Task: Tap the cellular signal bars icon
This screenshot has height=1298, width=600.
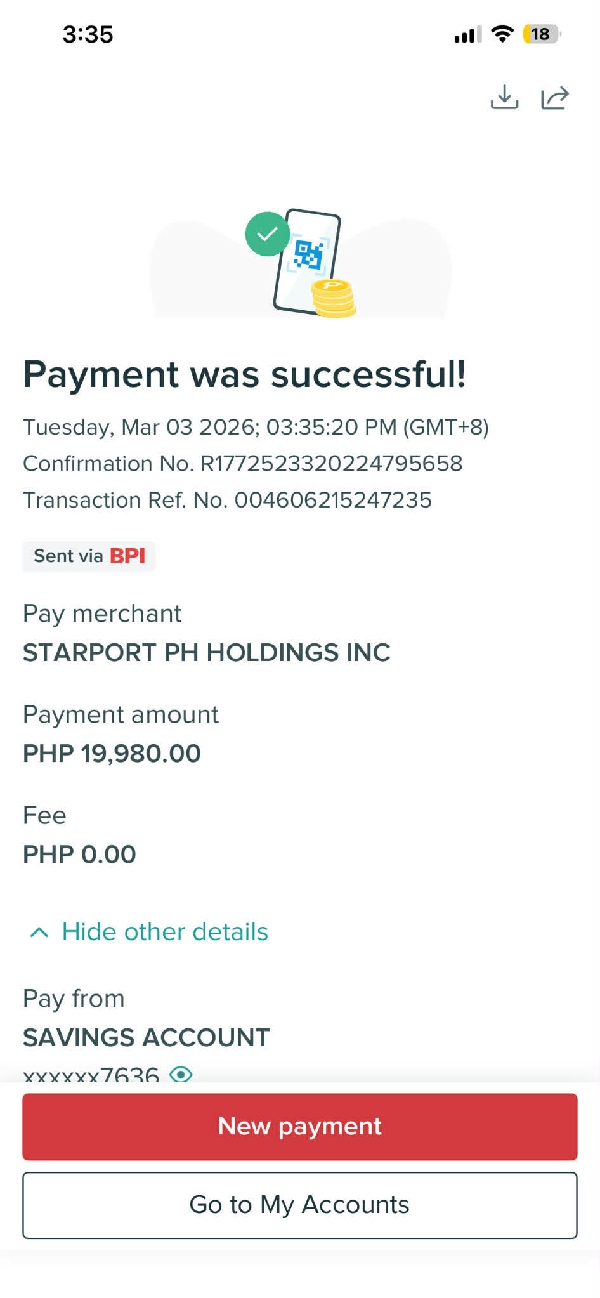Action: pyautogui.click(x=467, y=35)
